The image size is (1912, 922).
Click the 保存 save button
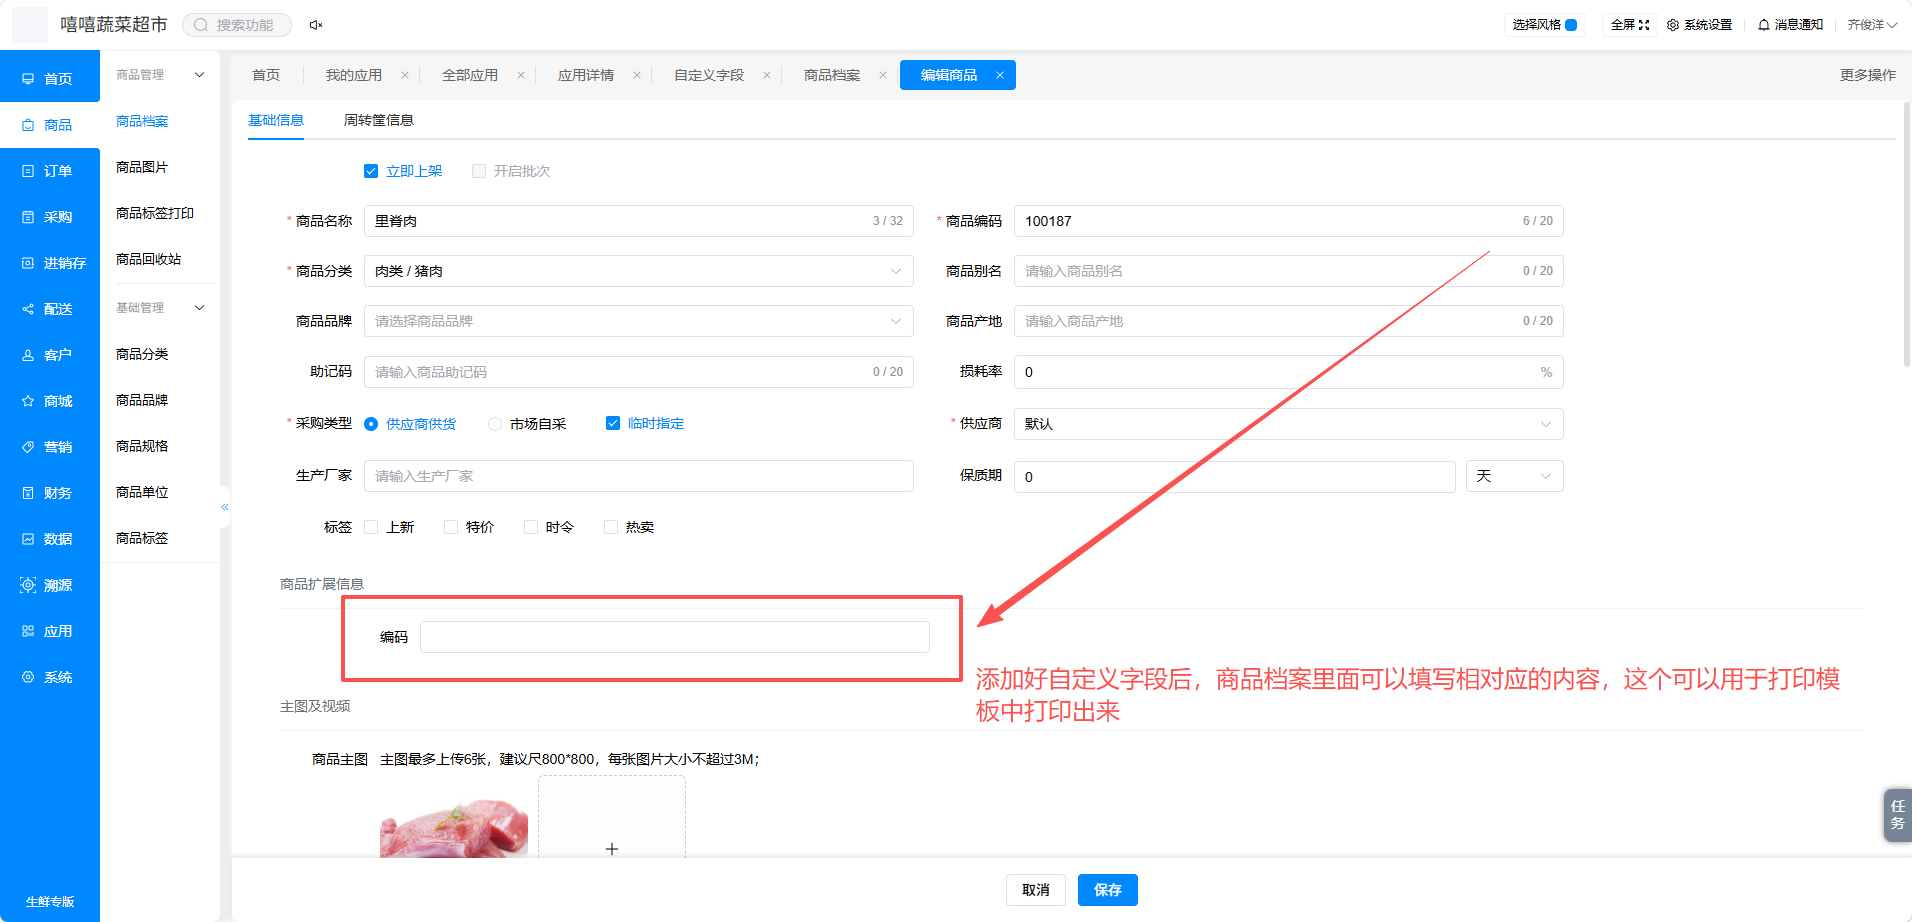[x=1108, y=890]
